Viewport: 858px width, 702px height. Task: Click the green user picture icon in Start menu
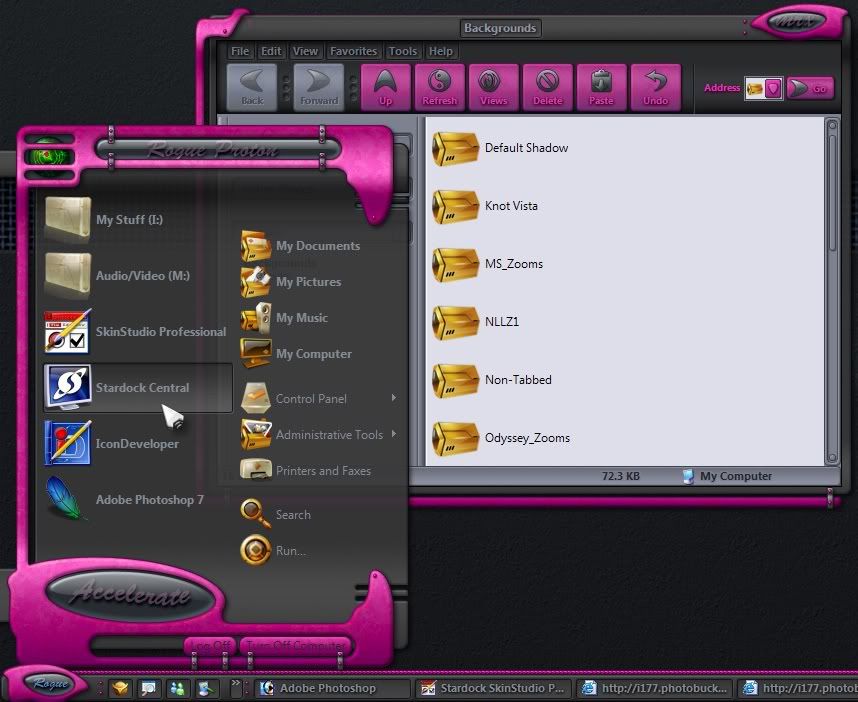pyautogui.click(x=49, y=157)
